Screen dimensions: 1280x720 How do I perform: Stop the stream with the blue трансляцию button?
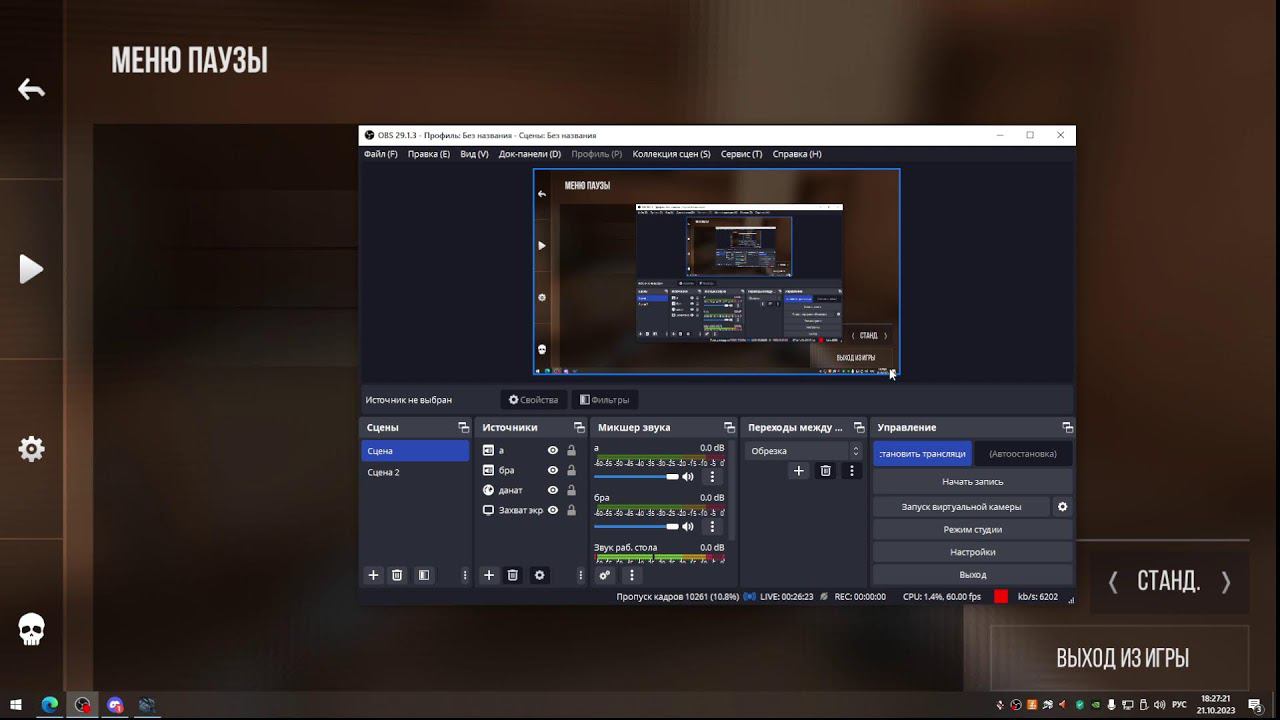(x=922, y=453)
